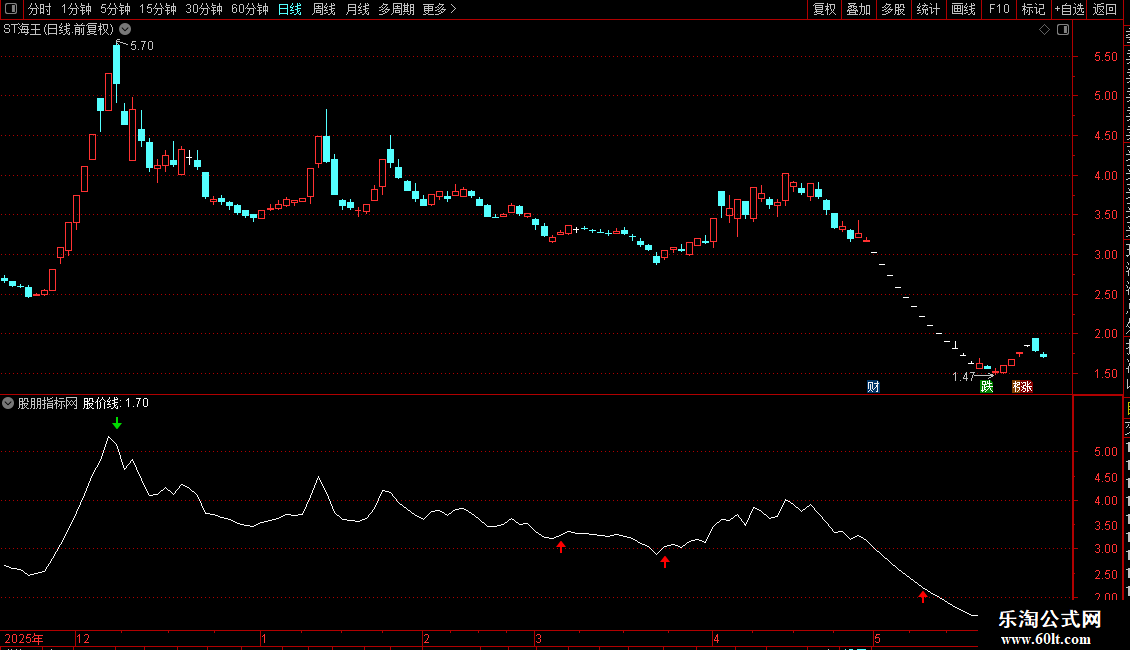The width and height of the screenshot is (1130, 650).
Task: Click the 返回 back button
Action: tap(1105, 9)
